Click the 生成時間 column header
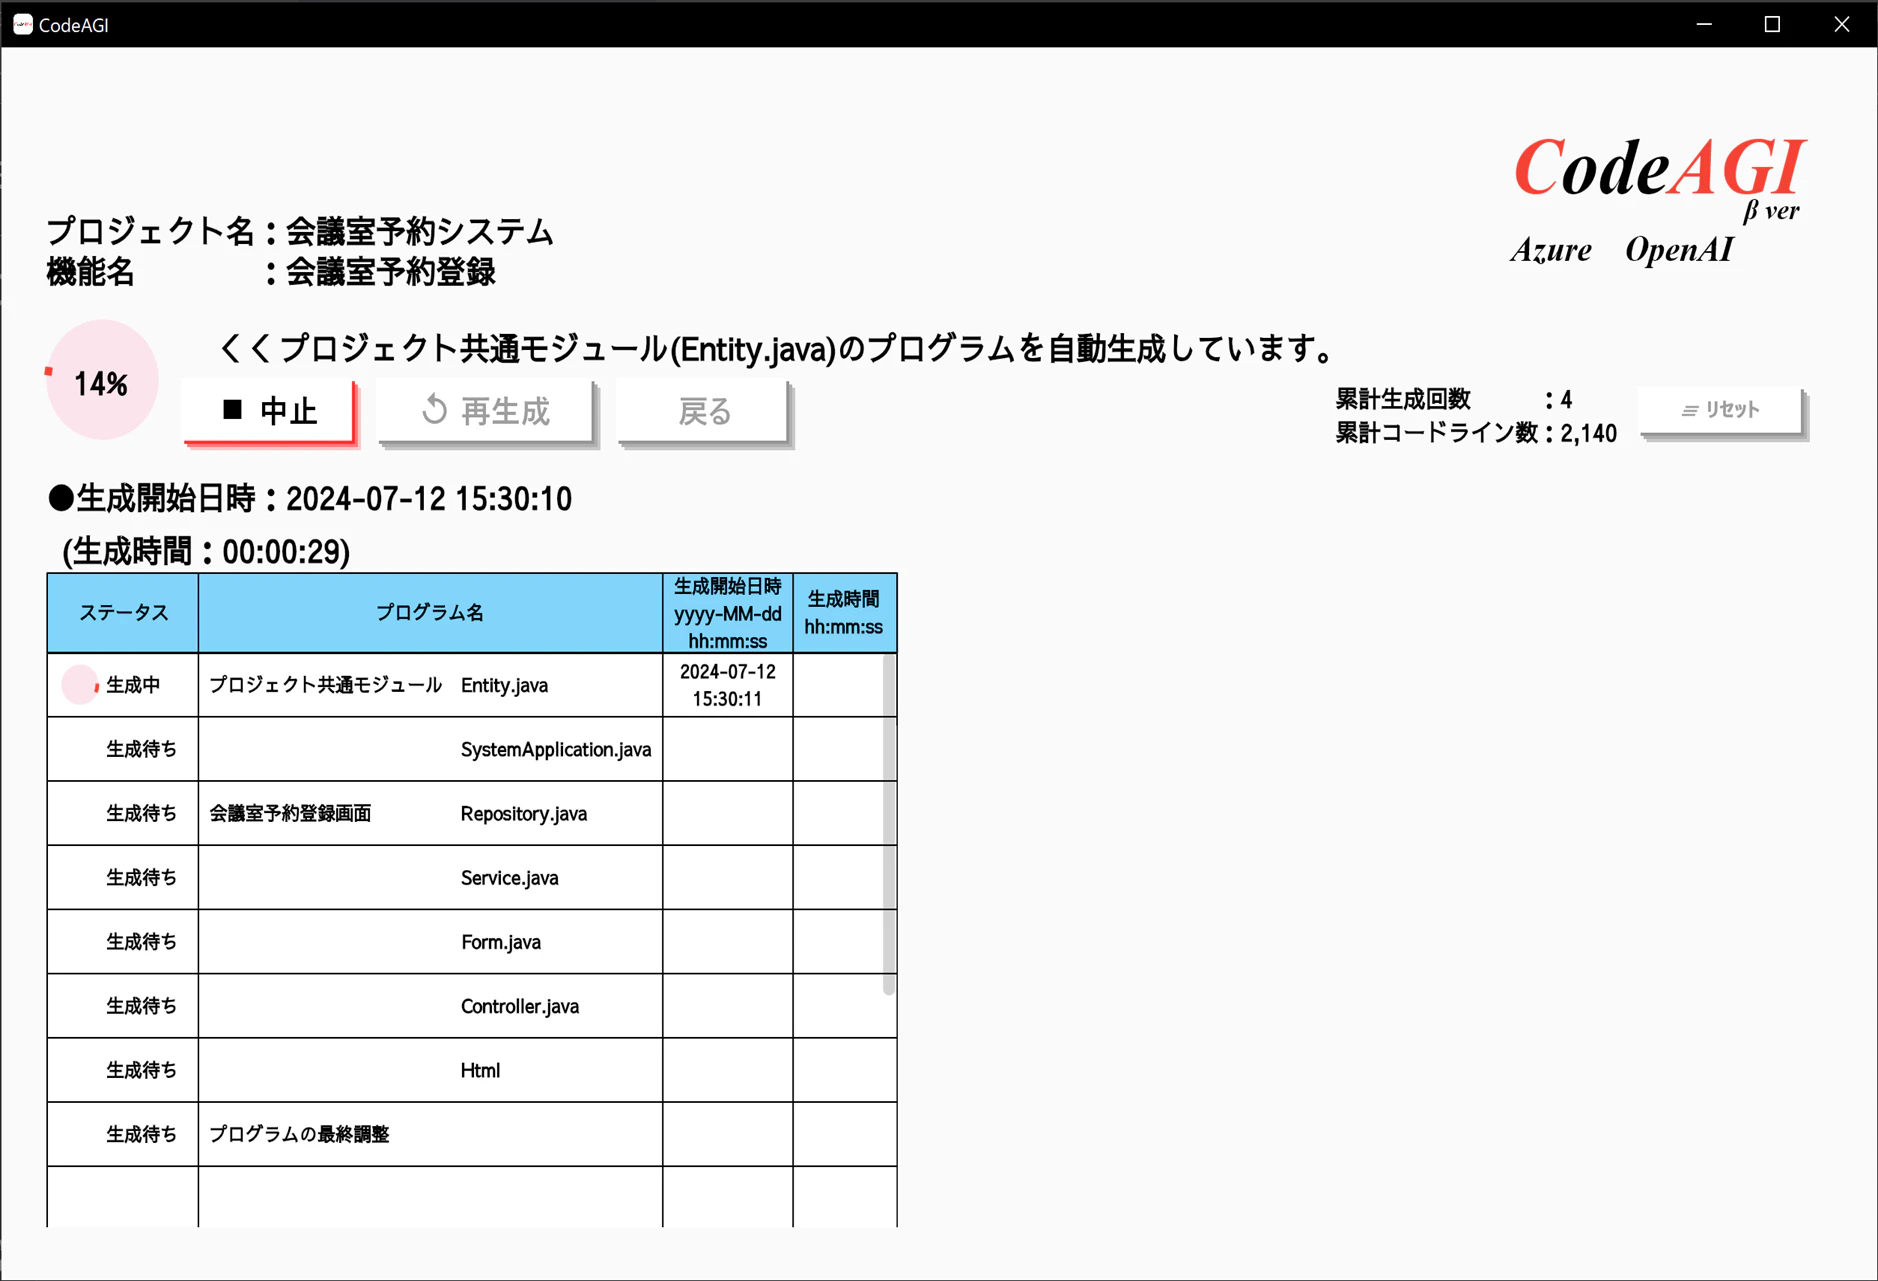 point(844,613)
